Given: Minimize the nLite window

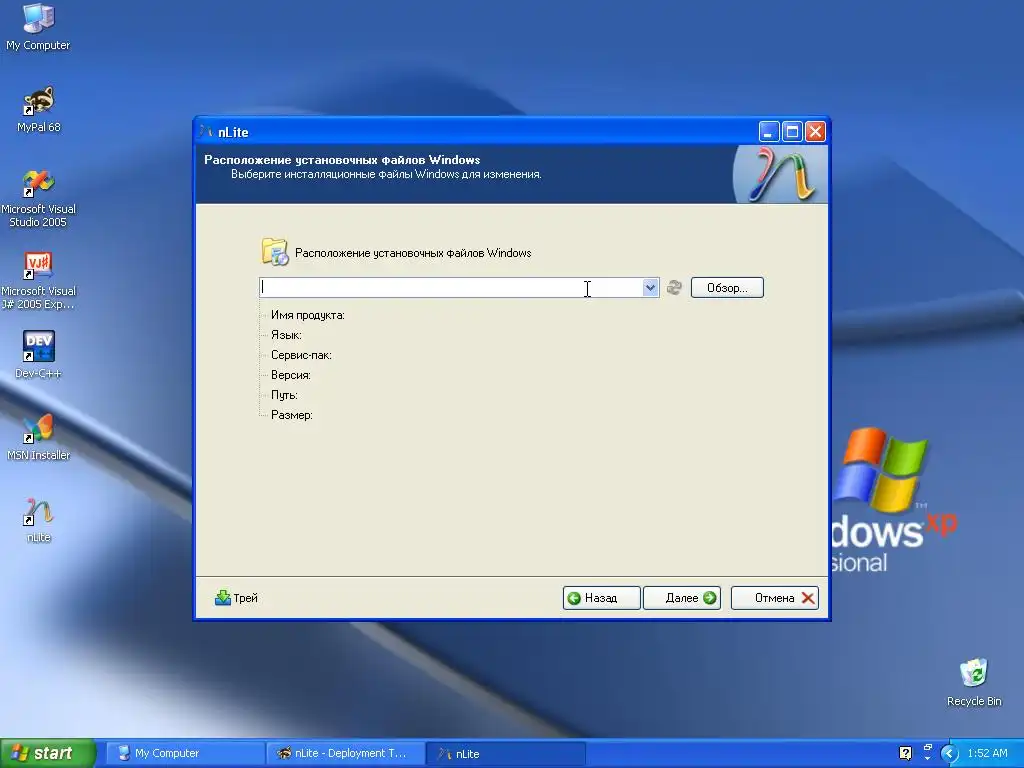Looking at the screenshot, I should pos(769,131).
